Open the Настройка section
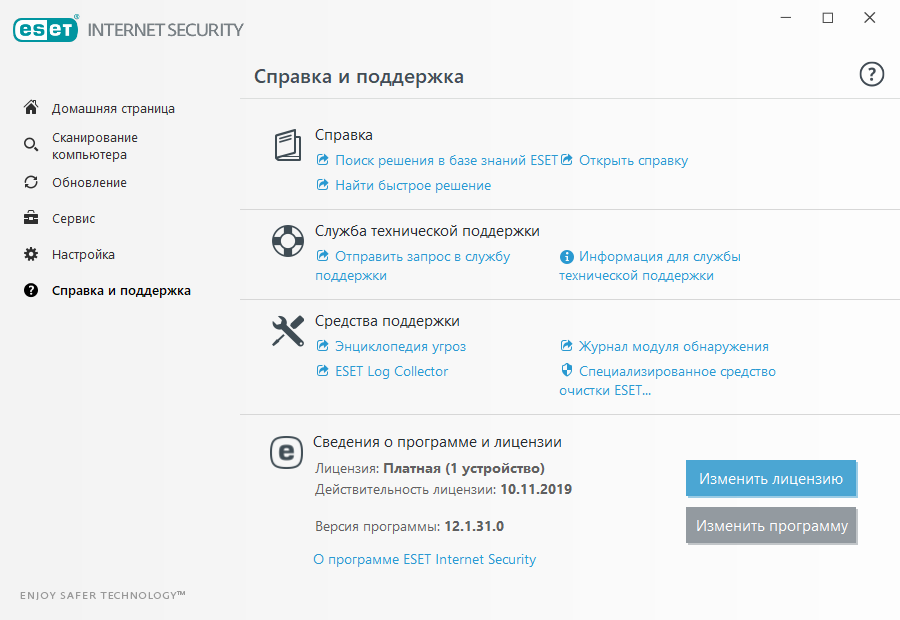900x620 pixels. click(83, 255)
